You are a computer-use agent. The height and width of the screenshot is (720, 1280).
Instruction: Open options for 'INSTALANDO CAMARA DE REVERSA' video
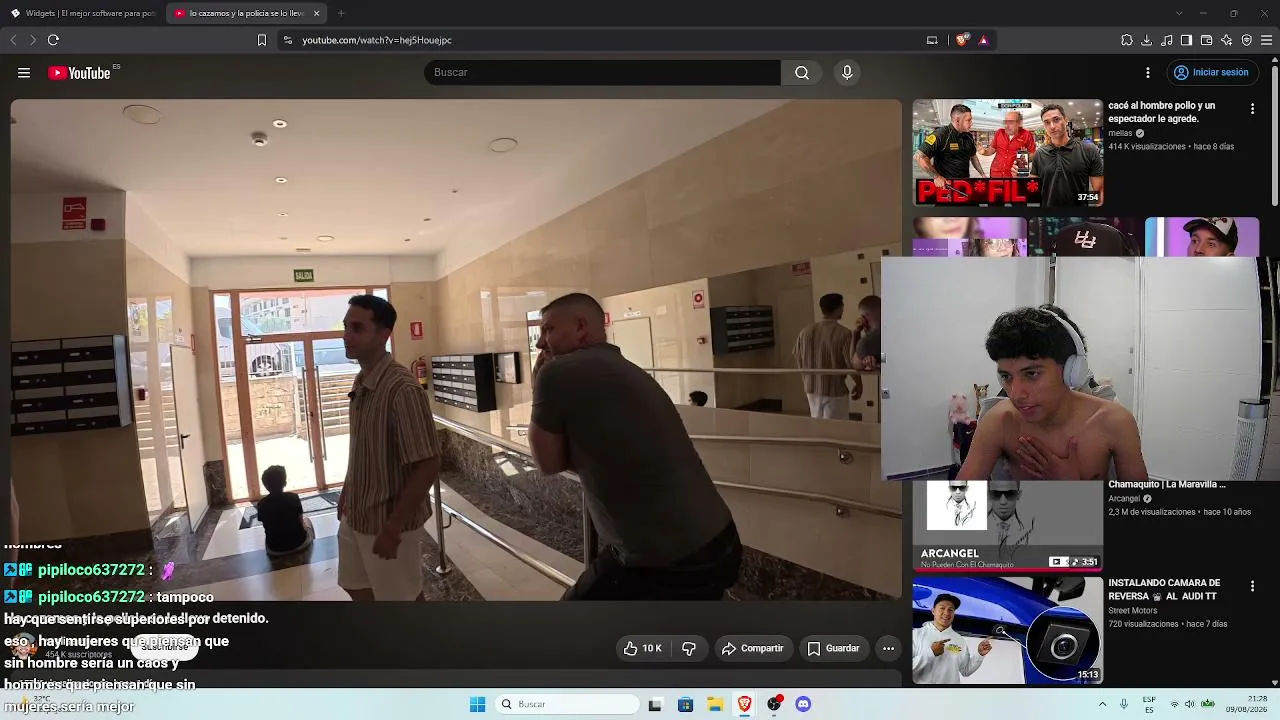(1252, 585)
